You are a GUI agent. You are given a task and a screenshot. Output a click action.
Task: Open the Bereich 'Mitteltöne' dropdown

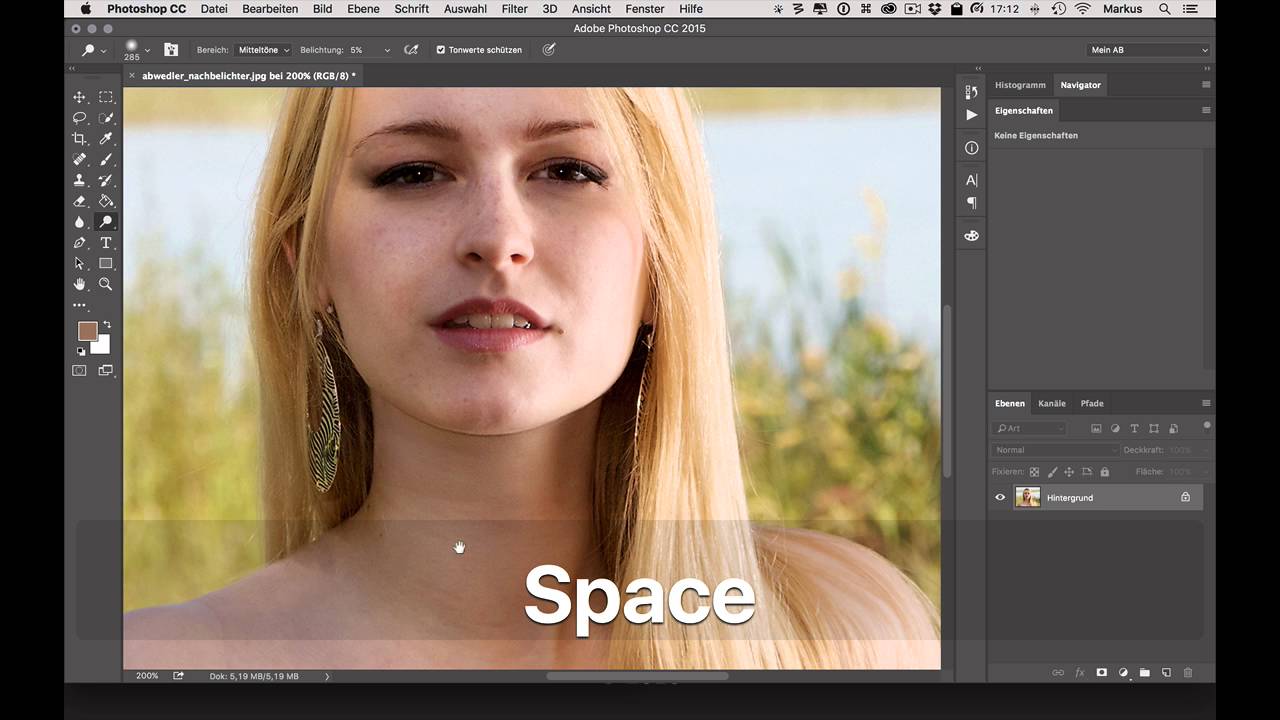pos(264,50)
